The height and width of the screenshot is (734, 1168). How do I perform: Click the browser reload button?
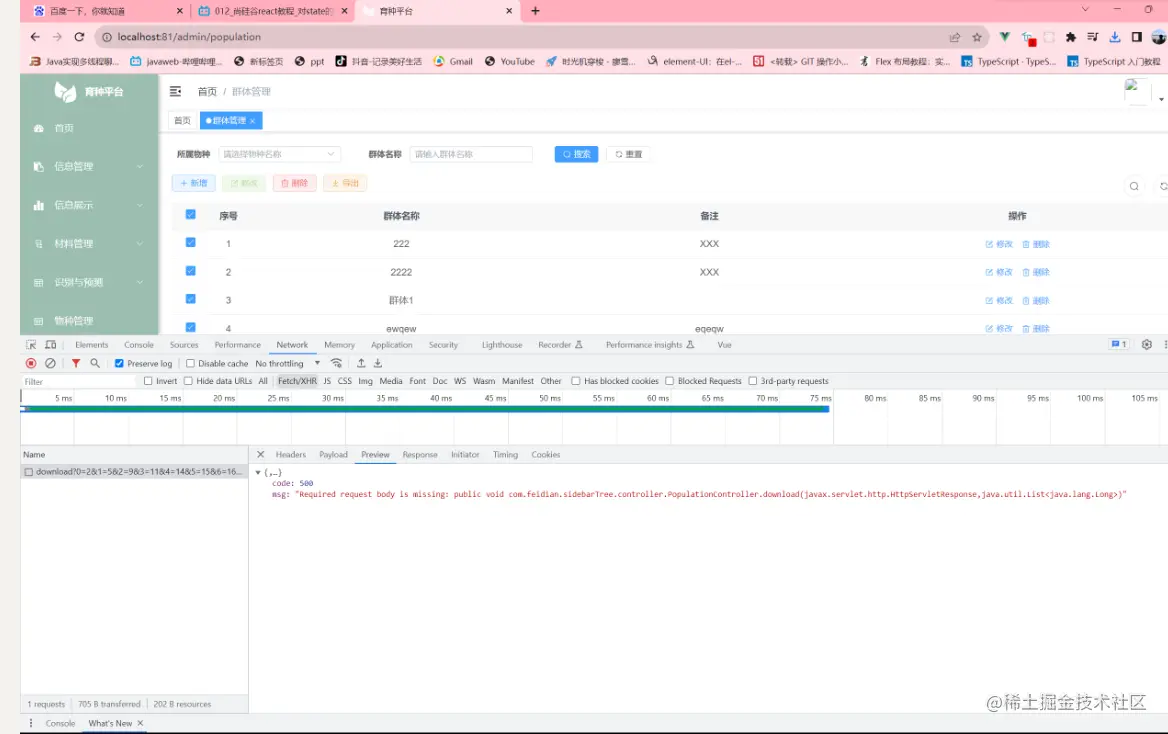pyautogui.click(x=79, y=37)
